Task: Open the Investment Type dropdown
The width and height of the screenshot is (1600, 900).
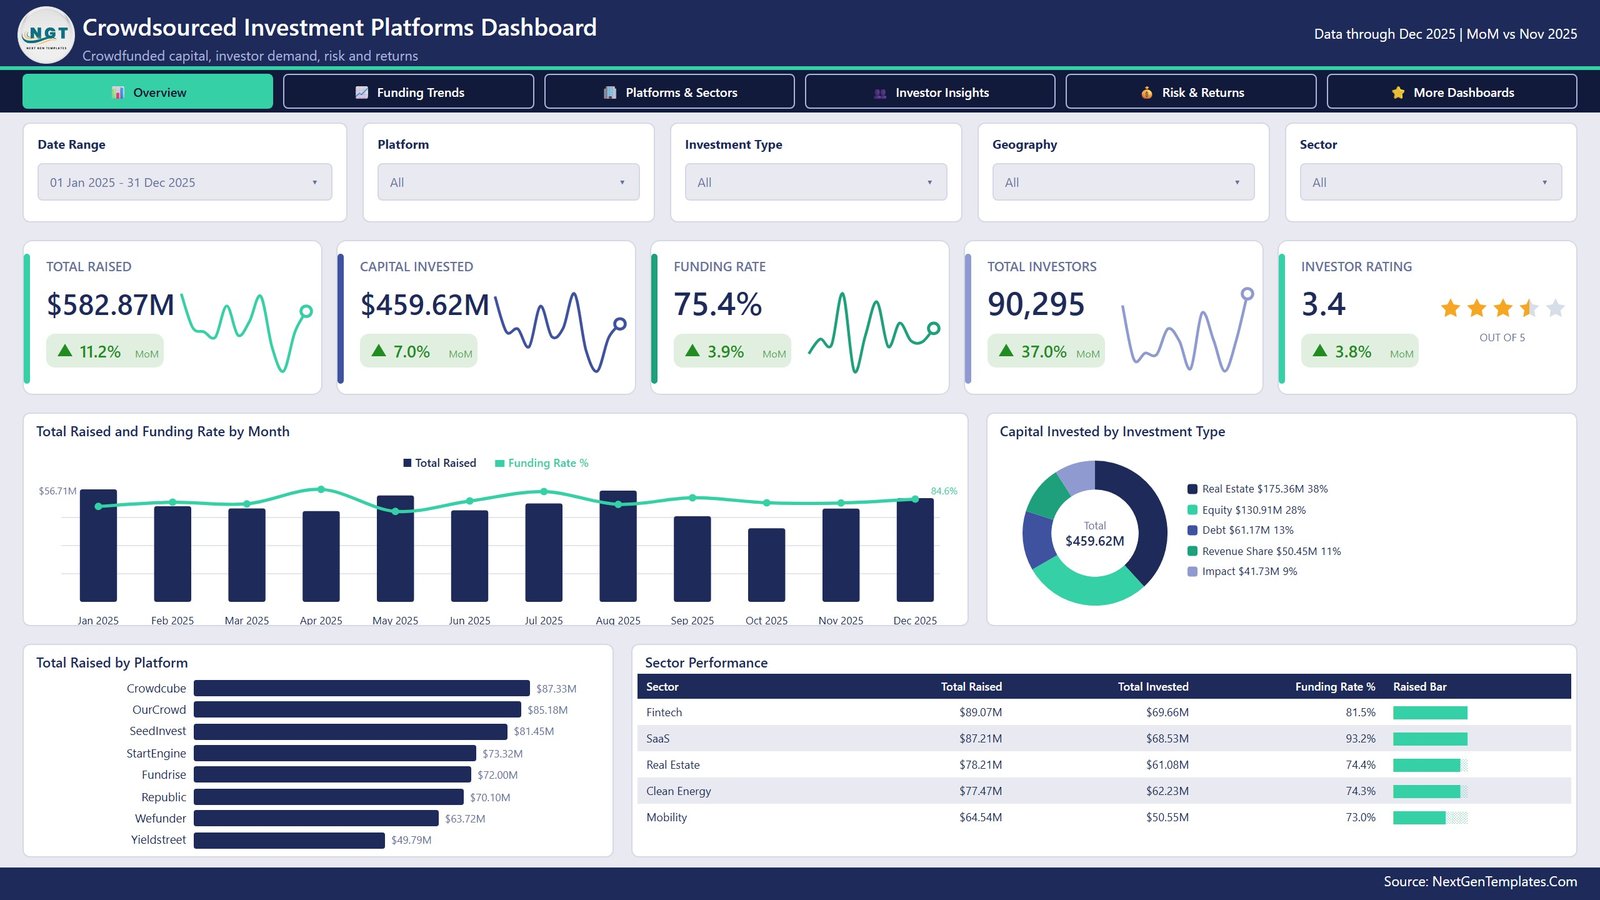Action: [816, 182]
